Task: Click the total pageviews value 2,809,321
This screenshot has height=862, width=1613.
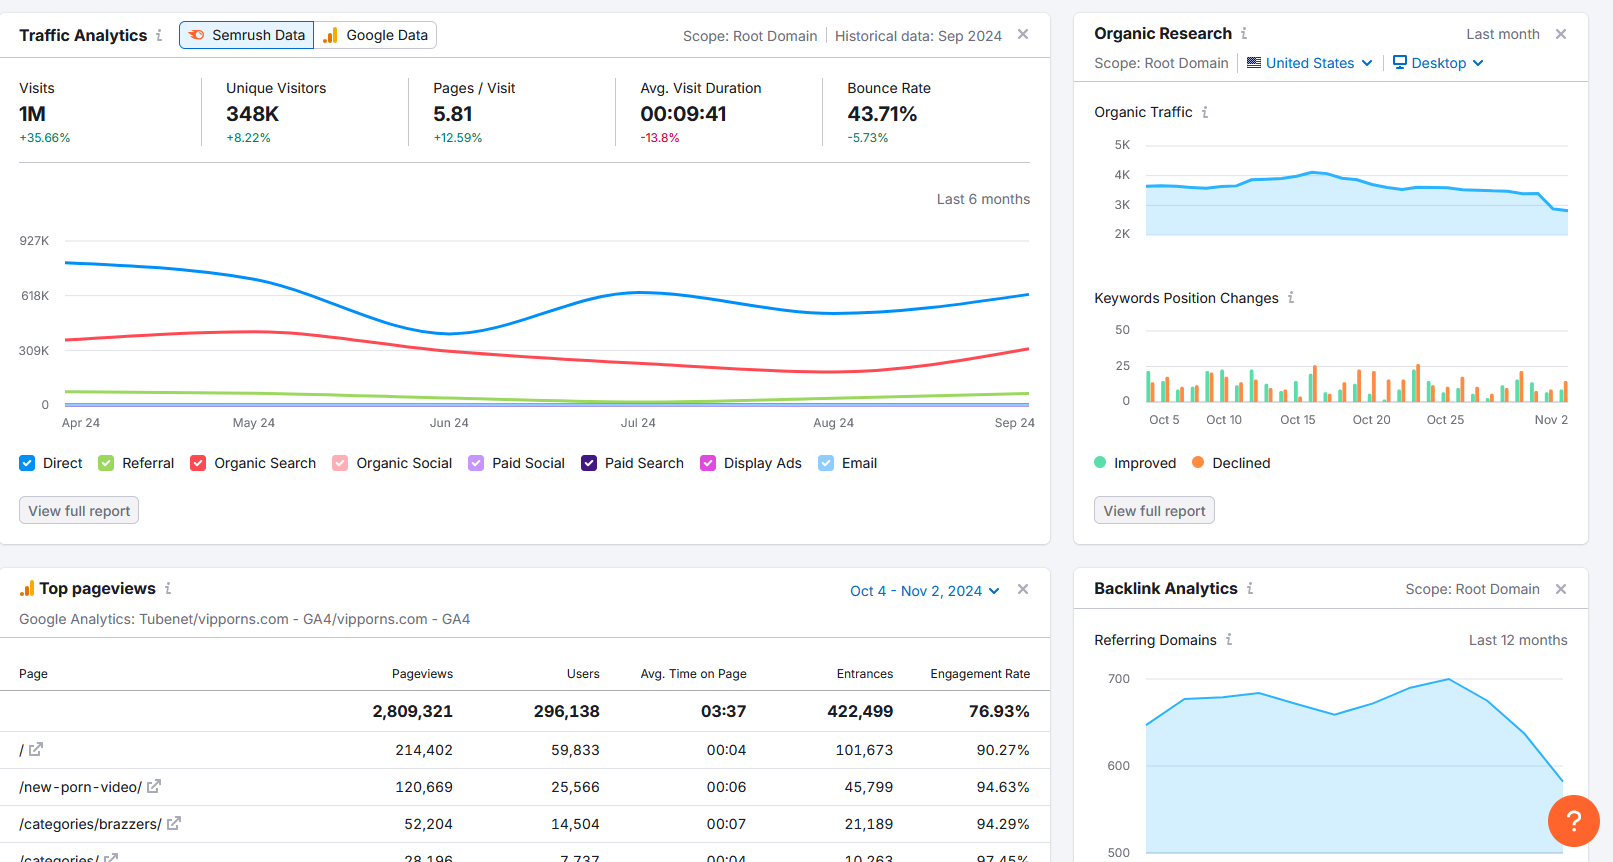Action: click(x=412, y=711)
